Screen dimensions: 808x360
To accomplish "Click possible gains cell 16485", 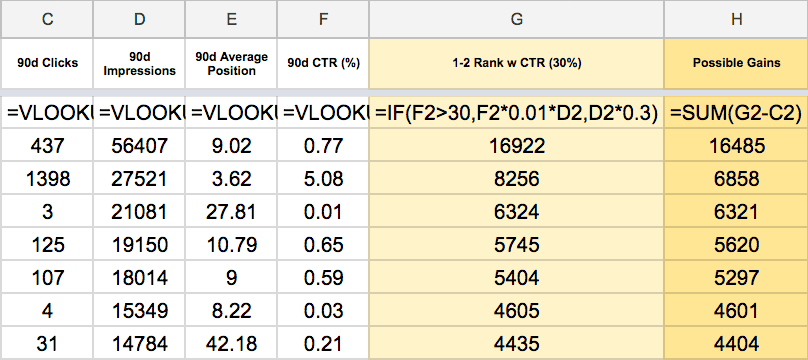I will click(x=736, y=145).
